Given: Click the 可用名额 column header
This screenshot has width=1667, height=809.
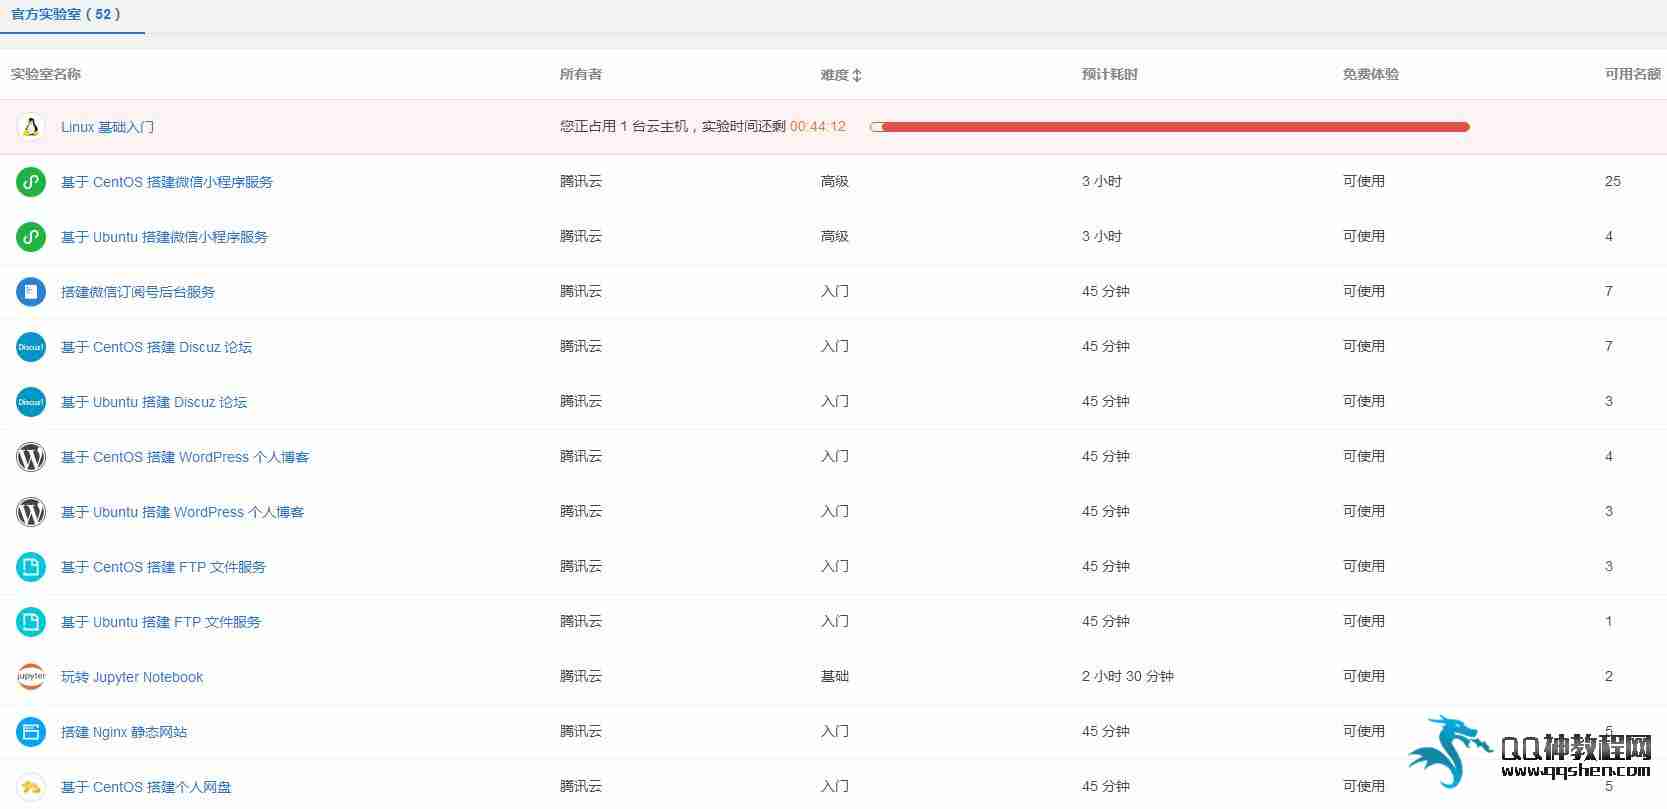Looking at the screenshot, I should click(1633, 74).
